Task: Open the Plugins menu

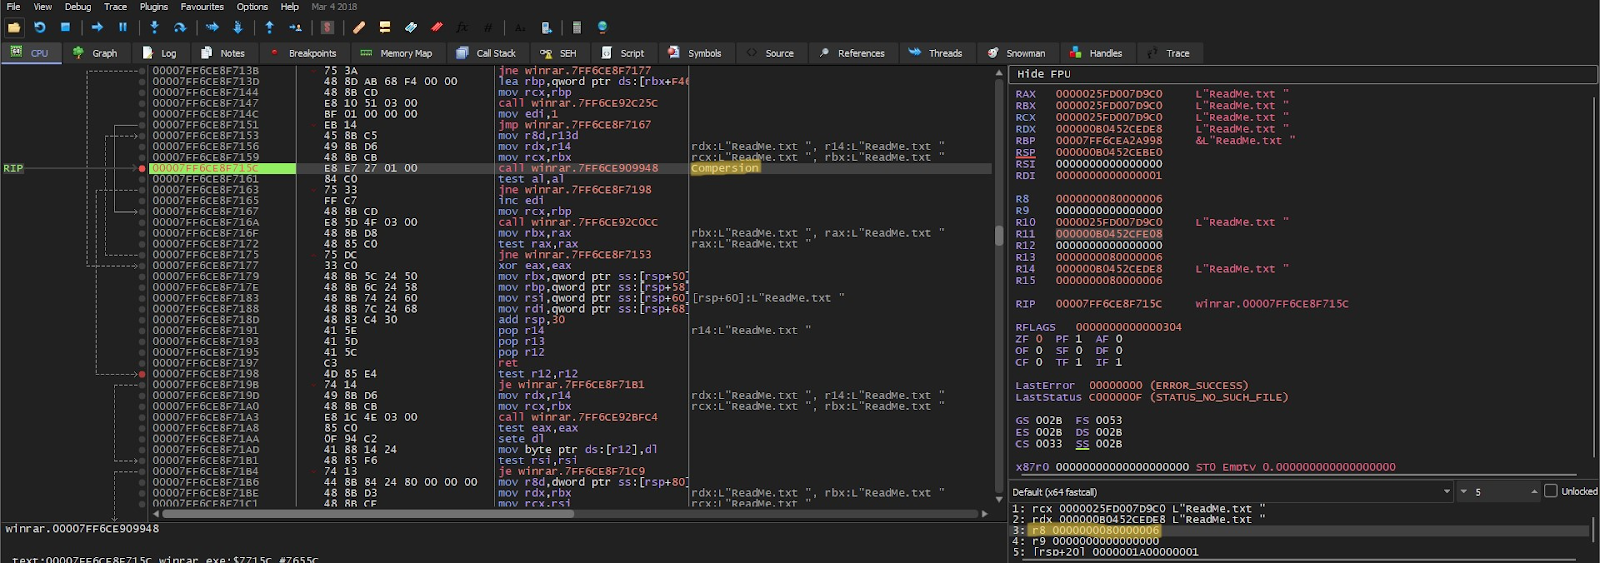Action: click(154, 6)
